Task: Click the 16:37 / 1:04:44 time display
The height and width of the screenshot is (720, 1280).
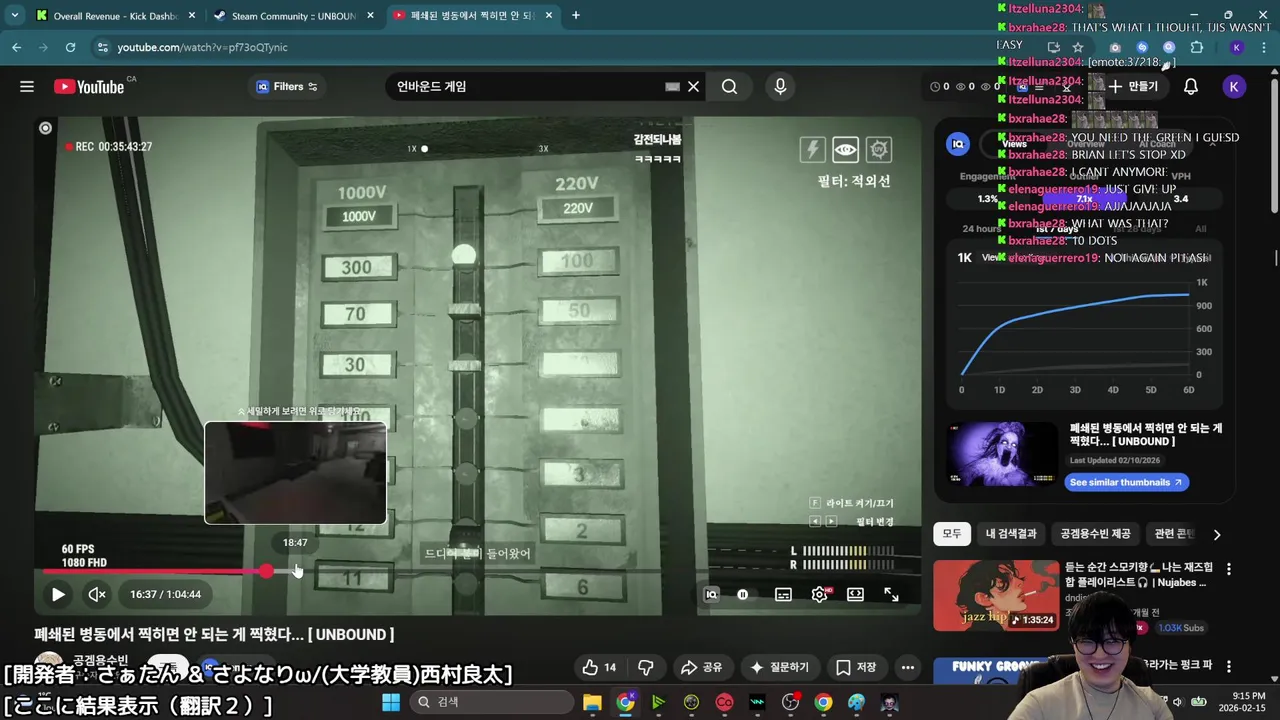Action: pyautogui.click(x=165, y=594)
